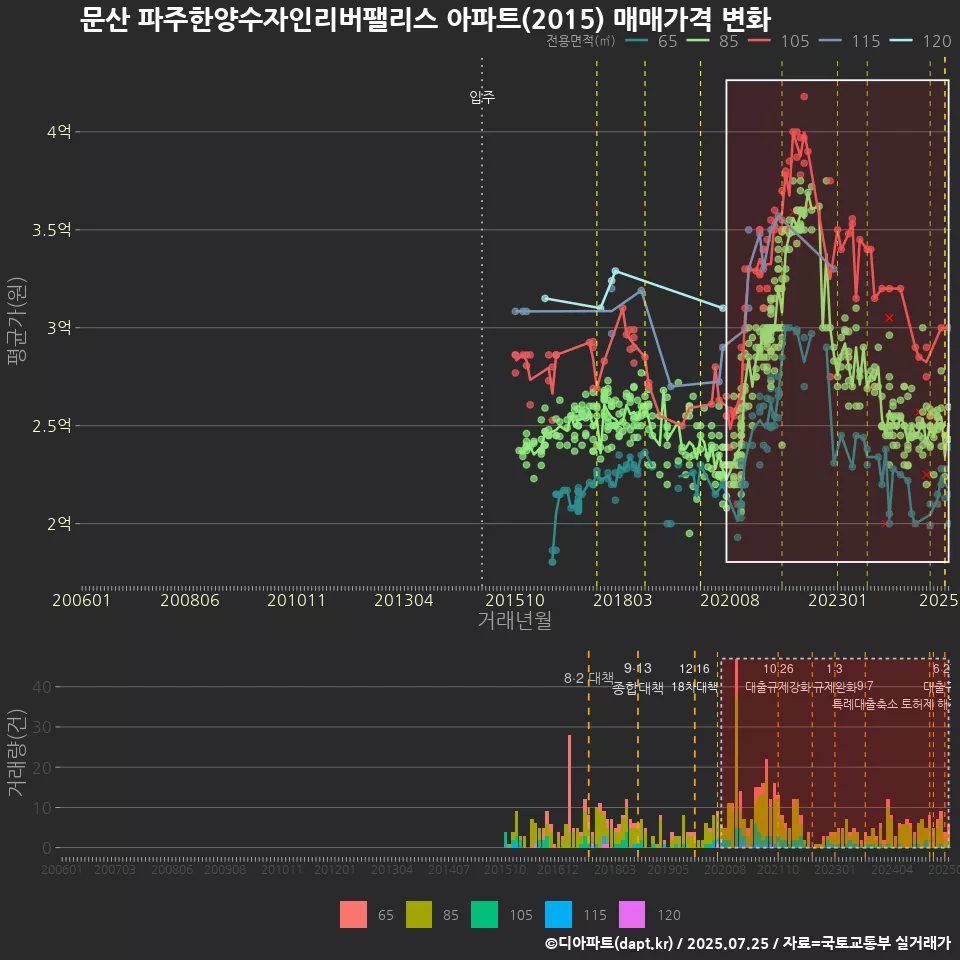Click the 30 volume axis label
Viewport: 960px width, 960px height.
42,727
